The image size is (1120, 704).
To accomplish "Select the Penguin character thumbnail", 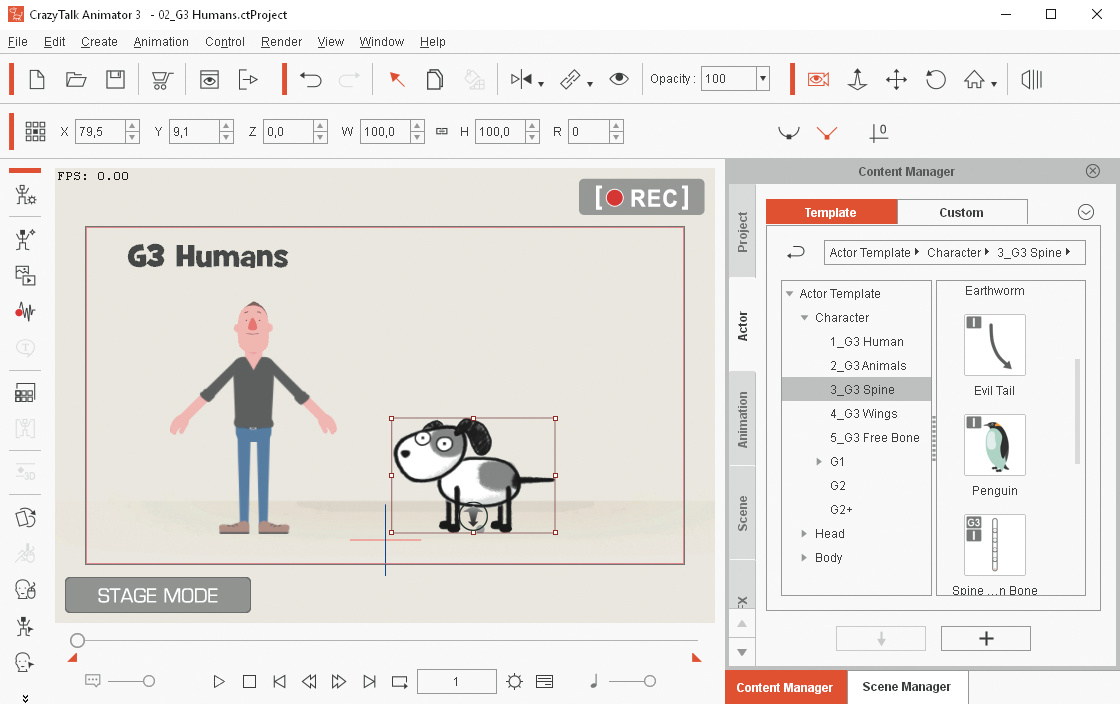I will [994, 446].
